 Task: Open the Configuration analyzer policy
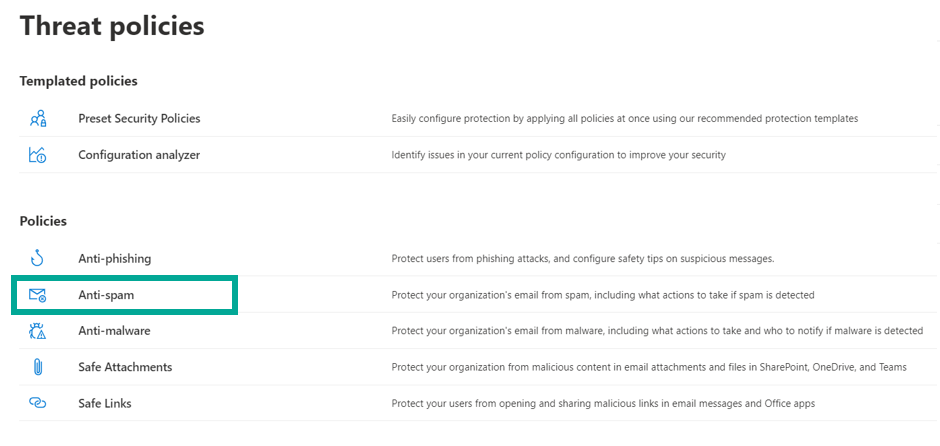[139, 155]
